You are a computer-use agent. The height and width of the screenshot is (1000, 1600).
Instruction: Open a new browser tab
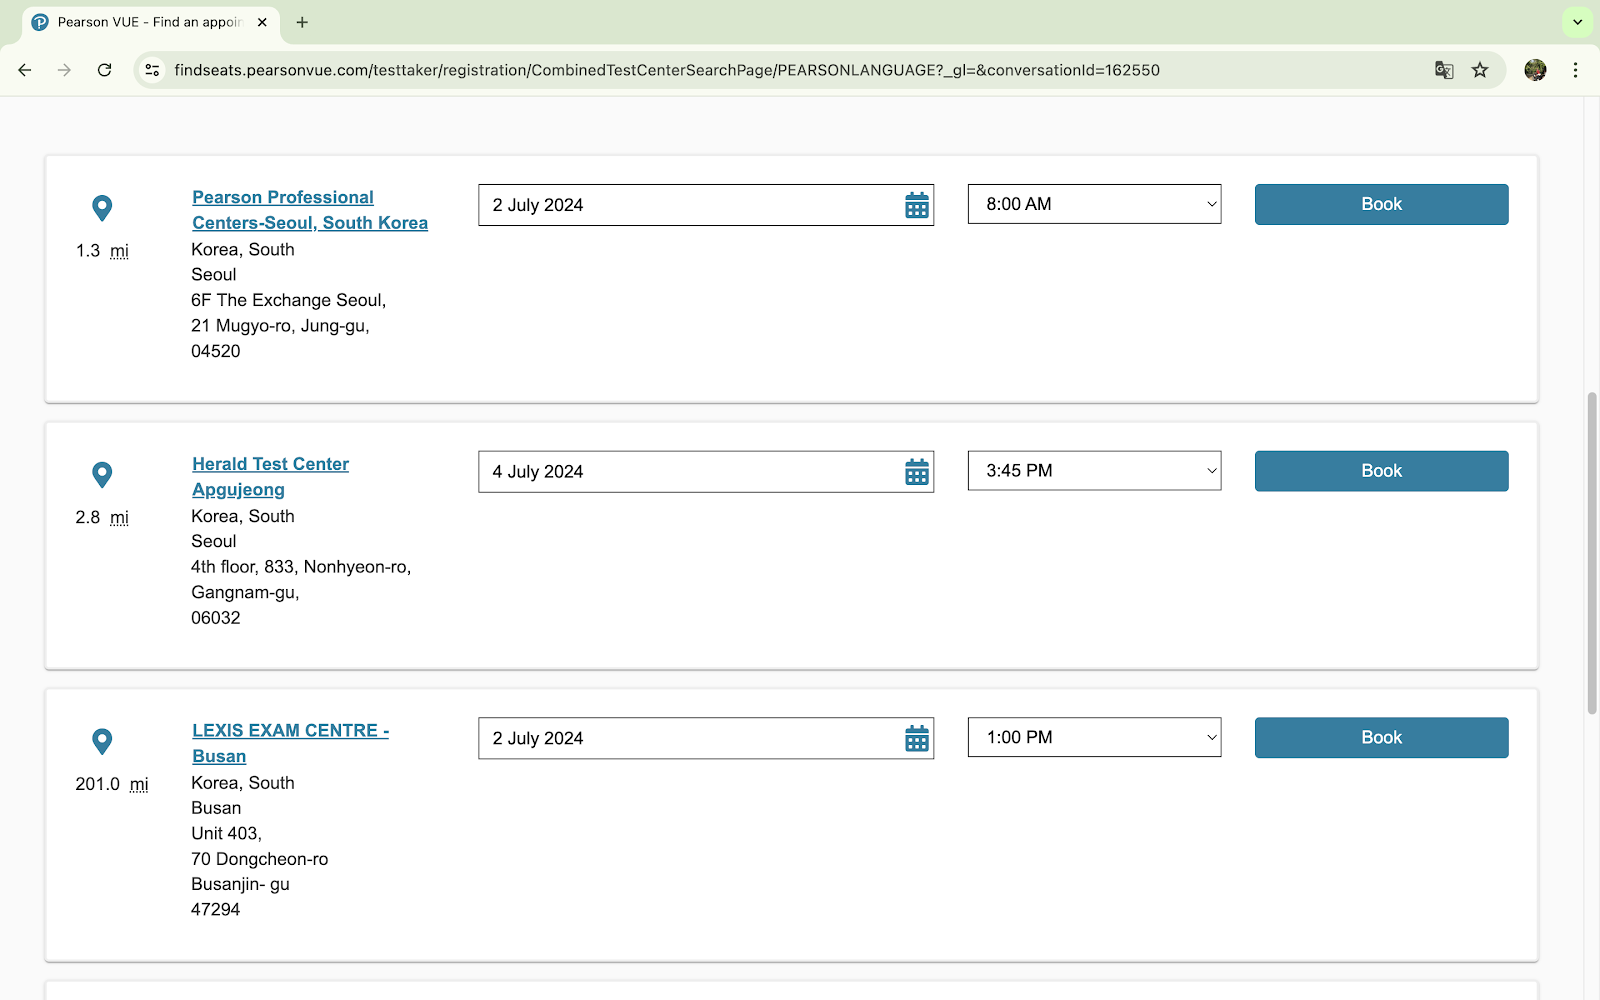pyautogui.click(x=302, y=22)
